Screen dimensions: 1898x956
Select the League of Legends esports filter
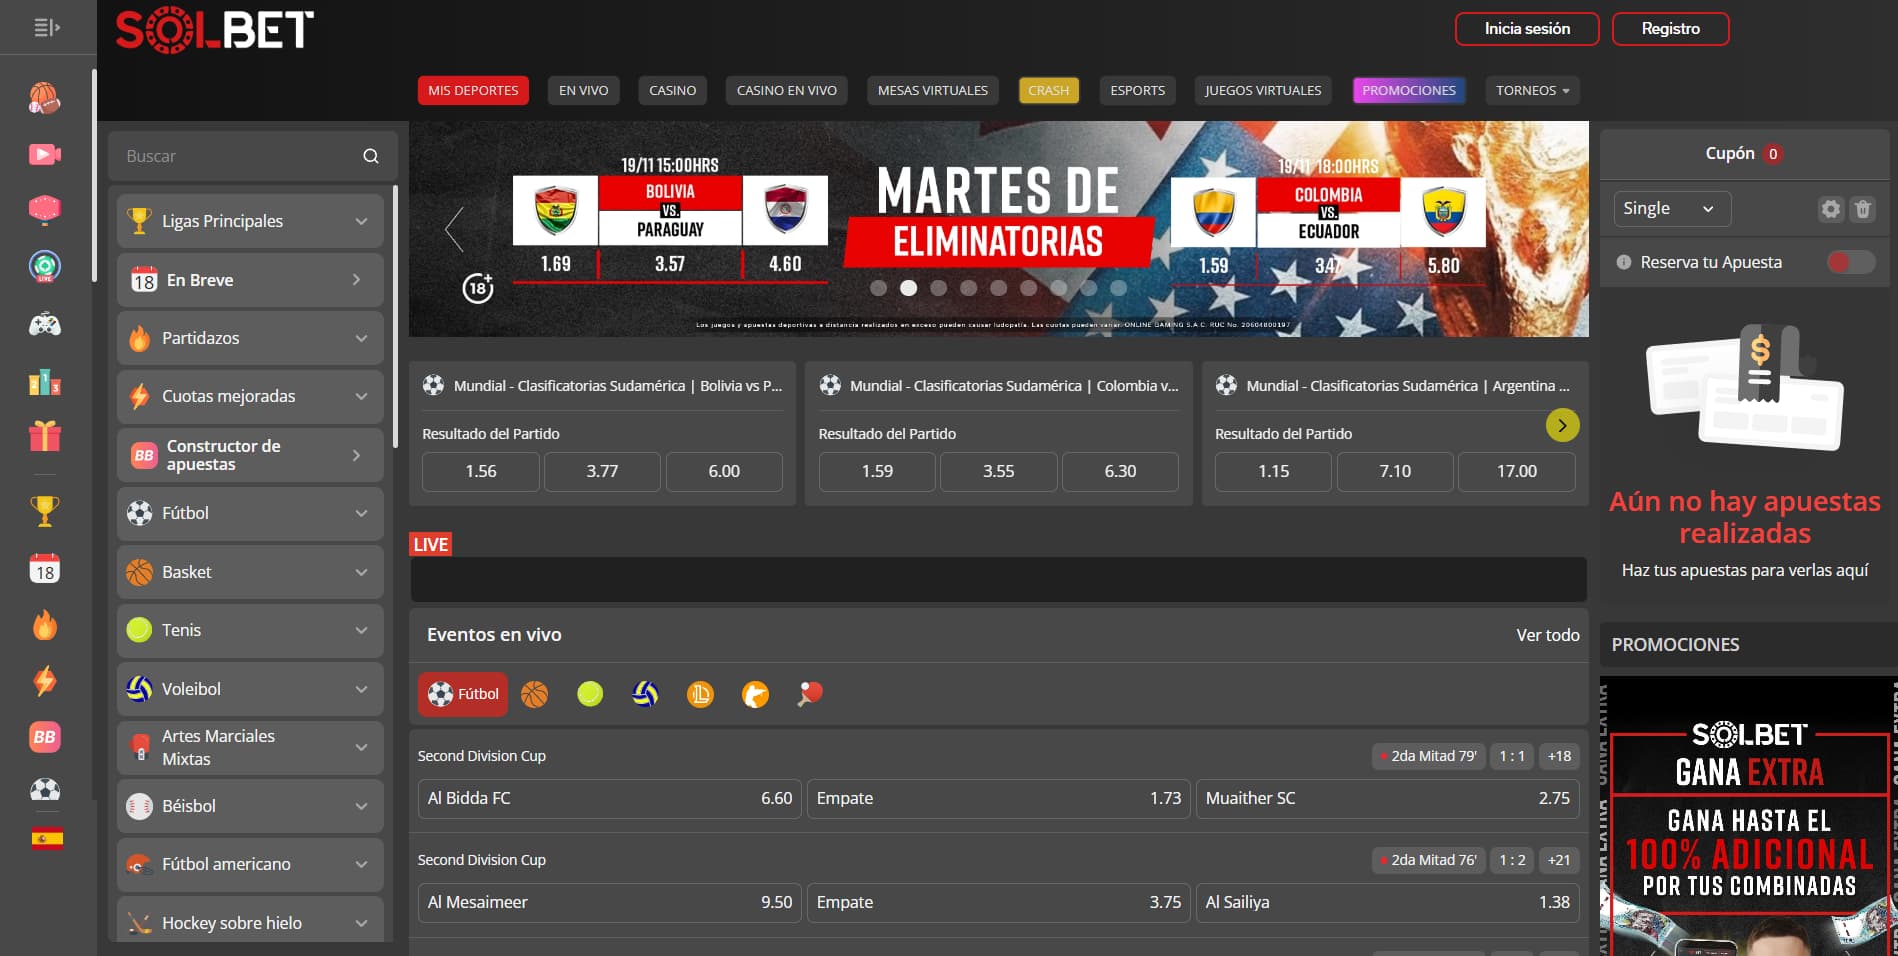click(x=700, y=693)
